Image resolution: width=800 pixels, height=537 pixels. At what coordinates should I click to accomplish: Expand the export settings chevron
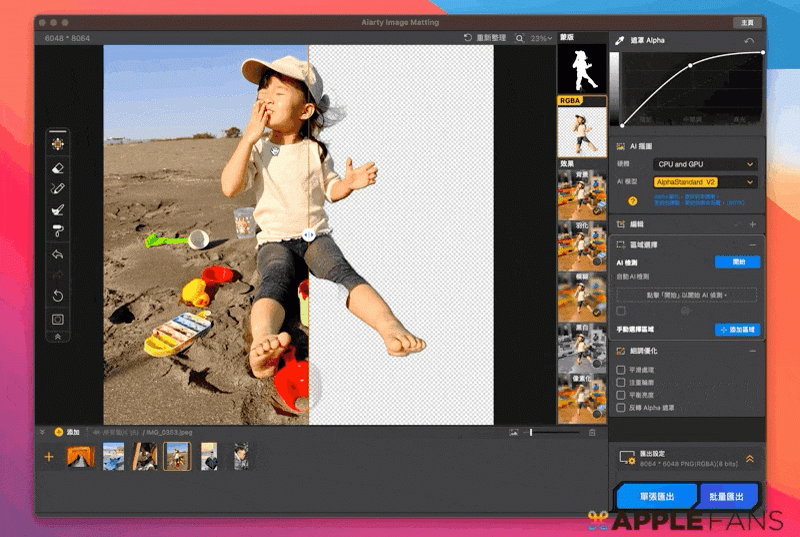point(749,458)
